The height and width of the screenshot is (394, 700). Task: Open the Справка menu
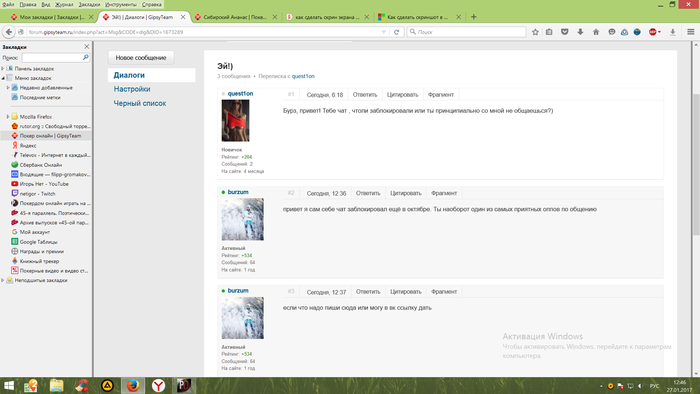pyautogui.click(x=152, y=4)
